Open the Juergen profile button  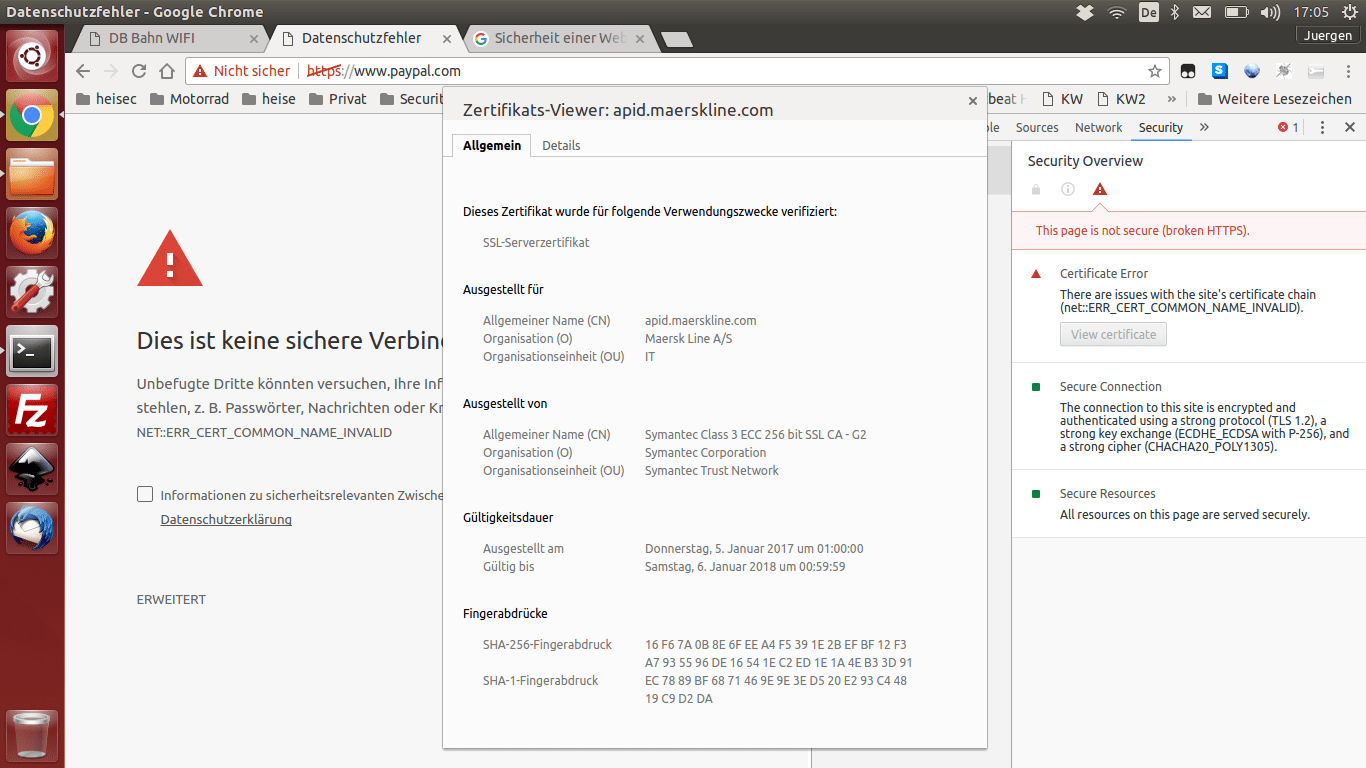click(1328, 35)
